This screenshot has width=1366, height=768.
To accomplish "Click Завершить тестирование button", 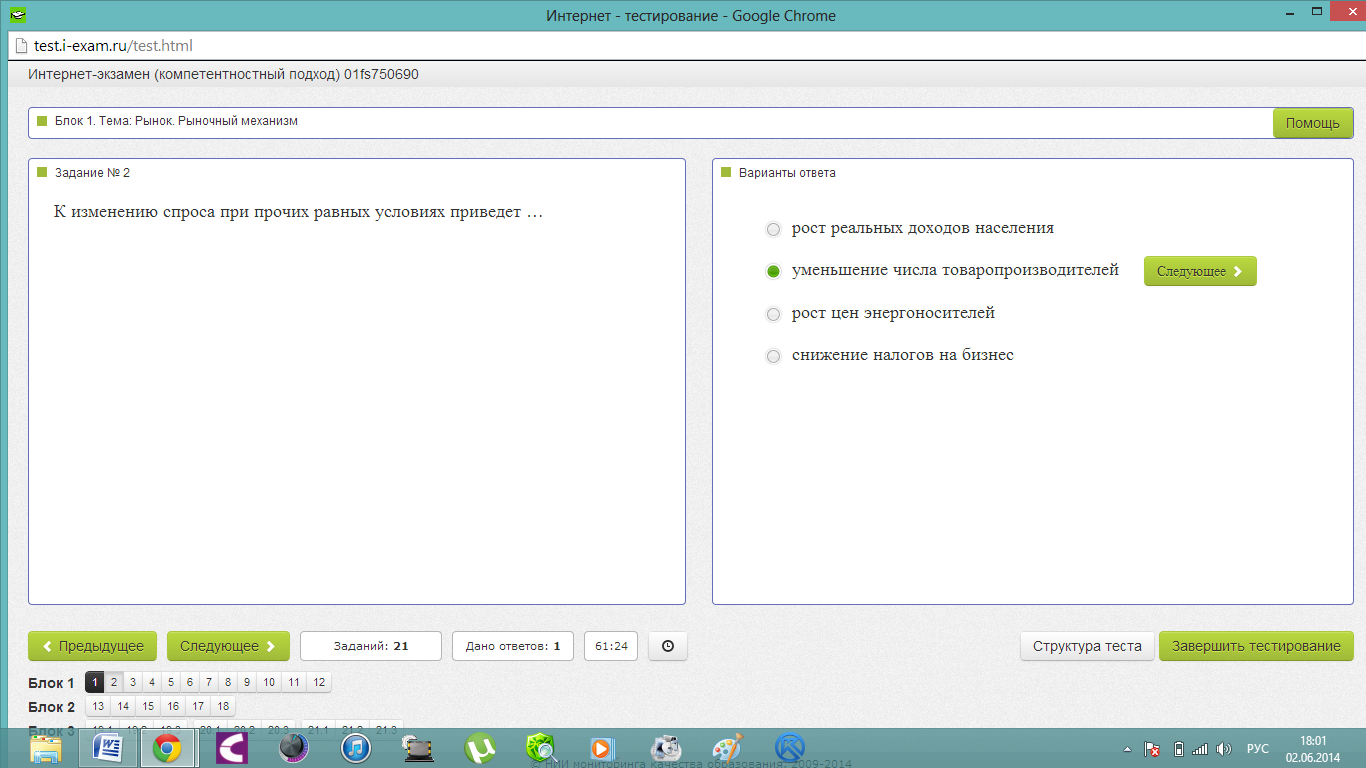I will [1256, 646].
